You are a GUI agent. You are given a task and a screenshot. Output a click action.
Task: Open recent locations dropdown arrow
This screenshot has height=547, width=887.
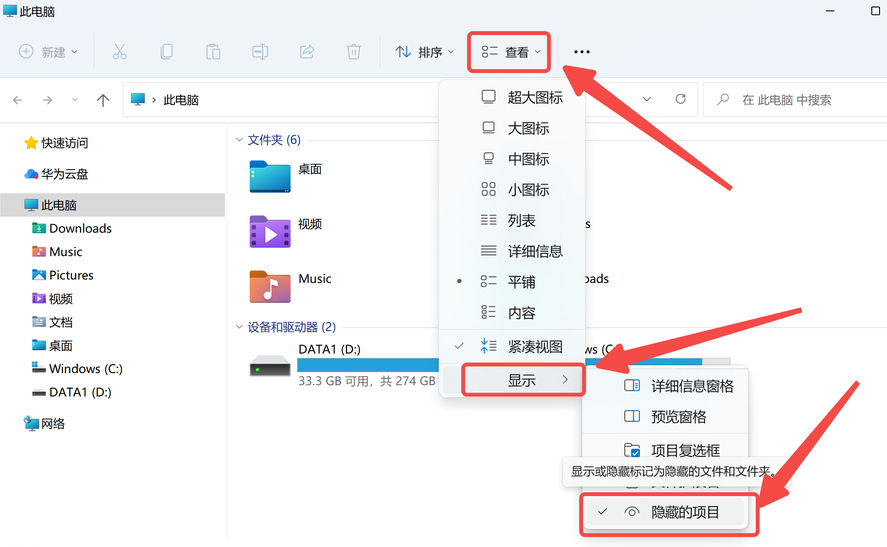(75, 100)
